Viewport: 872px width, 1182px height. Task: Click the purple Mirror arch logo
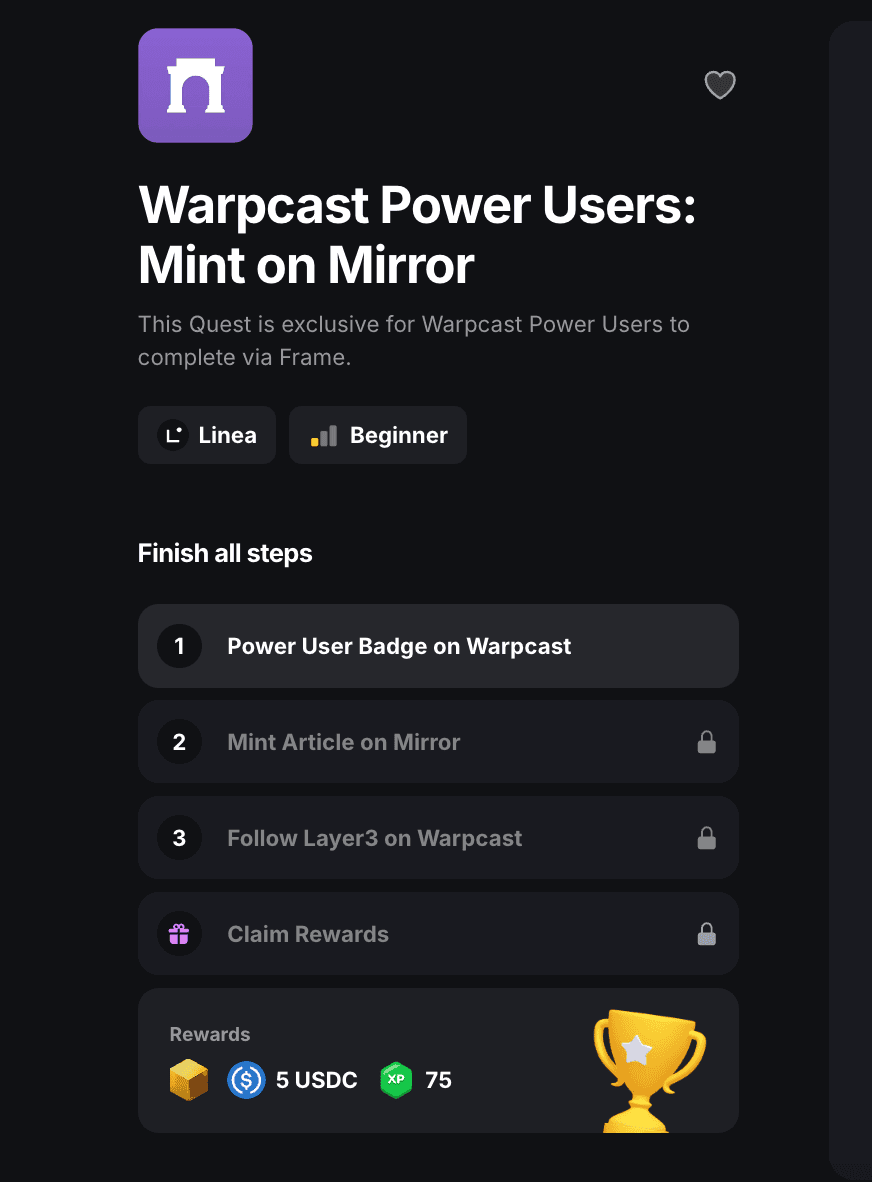(195, 85)
